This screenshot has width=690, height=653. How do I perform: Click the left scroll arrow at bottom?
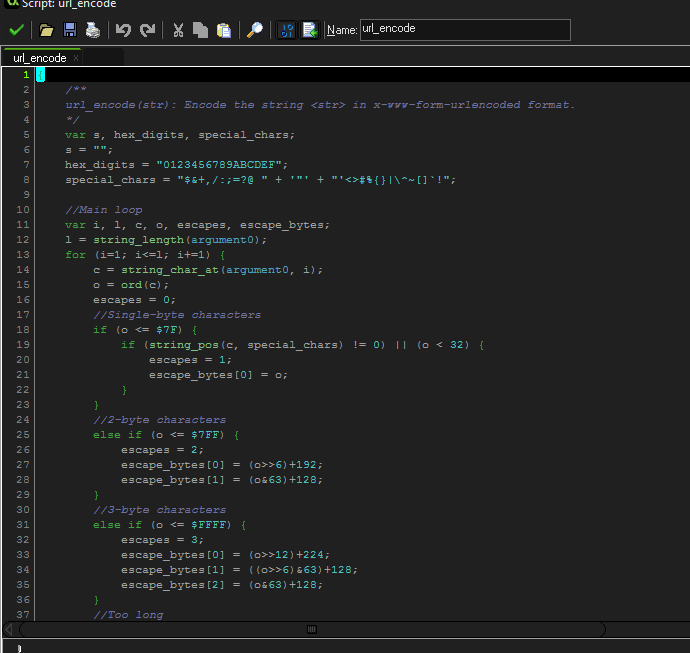[x=10, y=629]
